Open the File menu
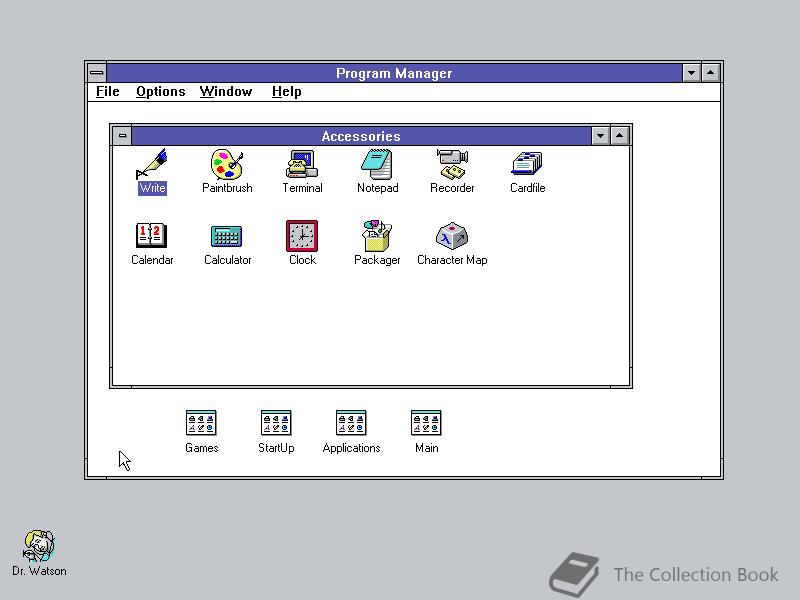Image resolution: width=800 pixels, height=600 pixels. [108, 92]
